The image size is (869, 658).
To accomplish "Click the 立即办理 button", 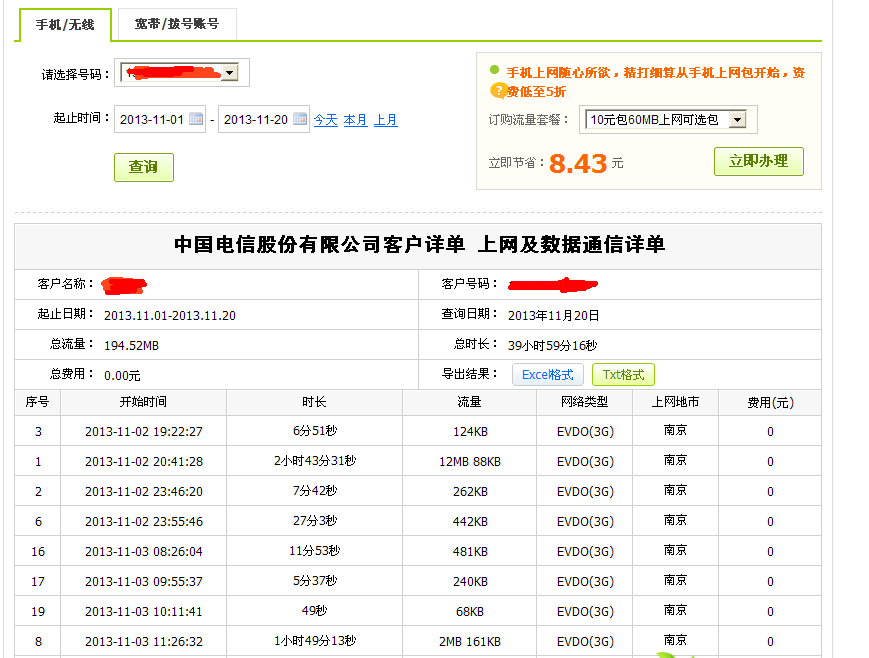I will 759,161.
